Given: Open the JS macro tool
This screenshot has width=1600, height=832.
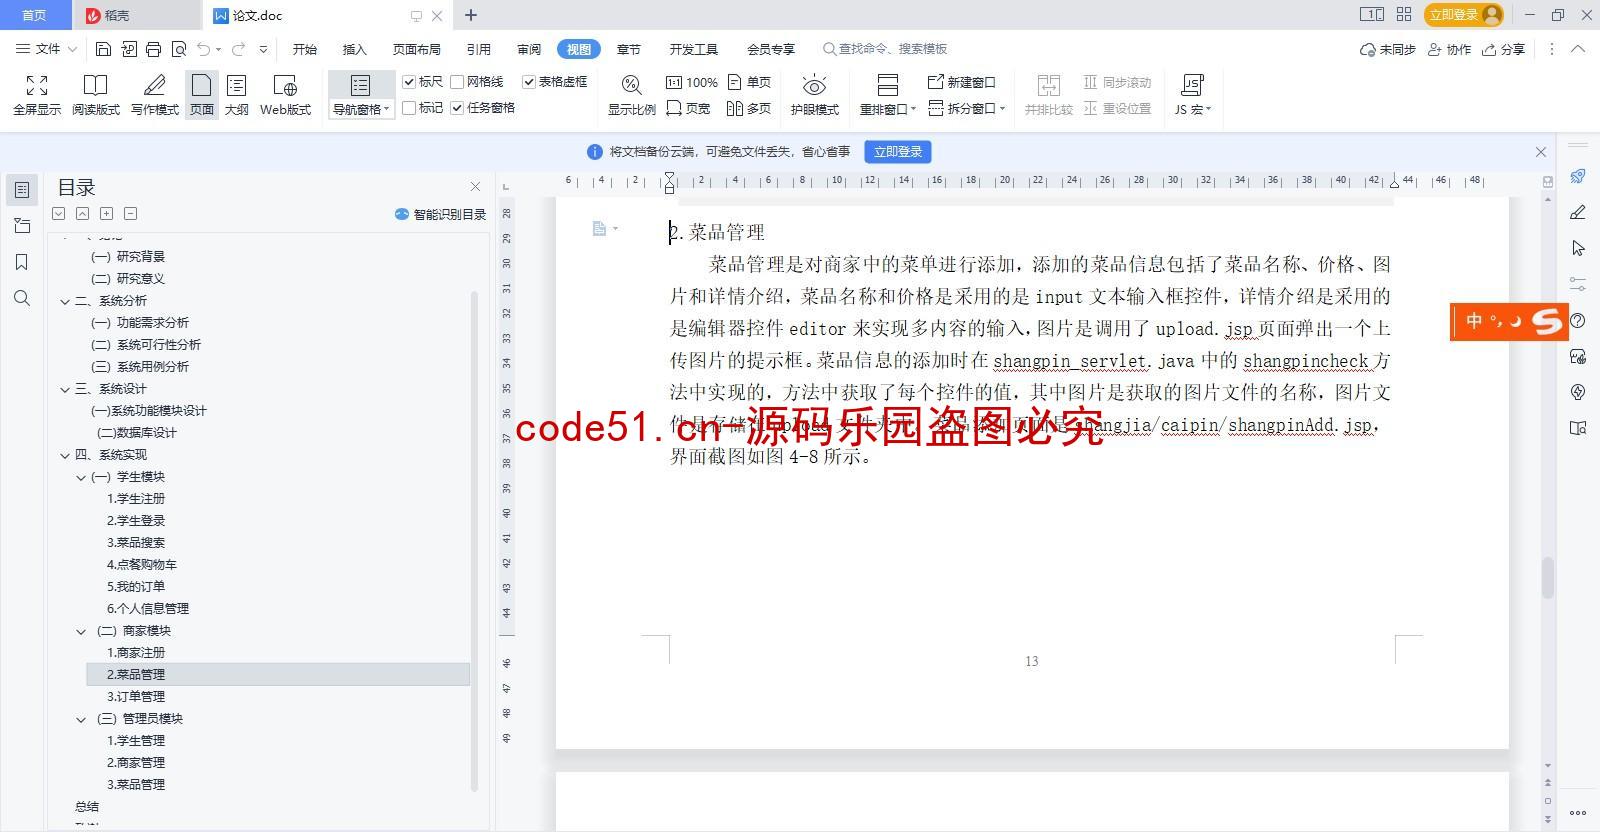Looking at the screenshot, I should [1193, 95].
